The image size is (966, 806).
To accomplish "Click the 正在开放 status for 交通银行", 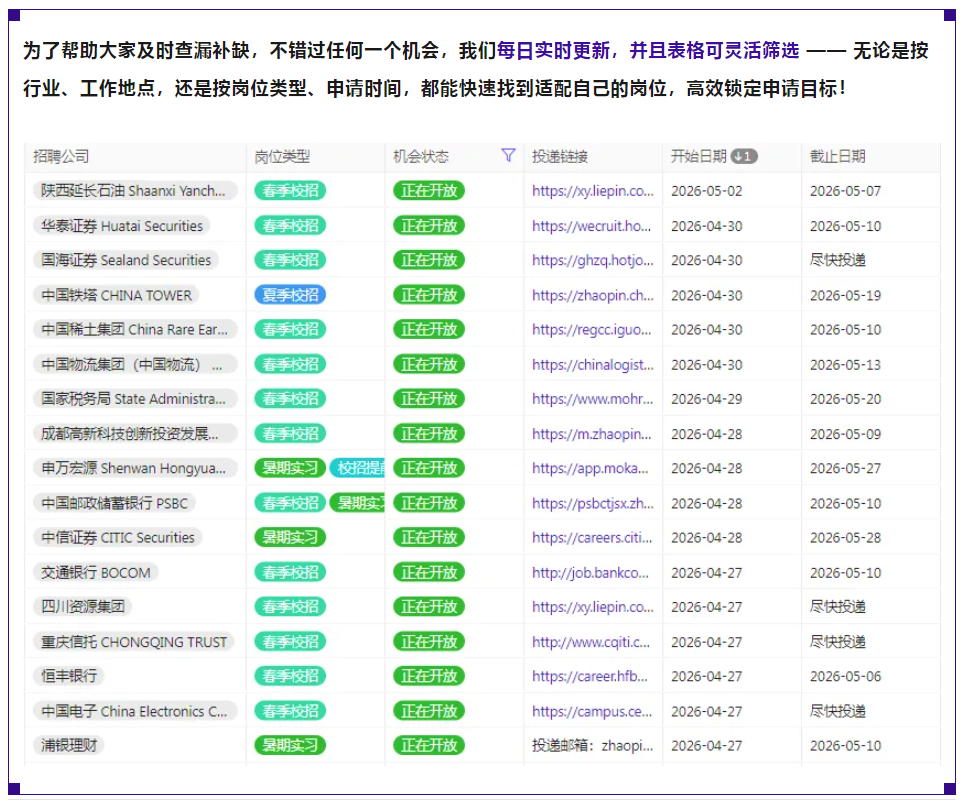I will click(x=429, y=572).
